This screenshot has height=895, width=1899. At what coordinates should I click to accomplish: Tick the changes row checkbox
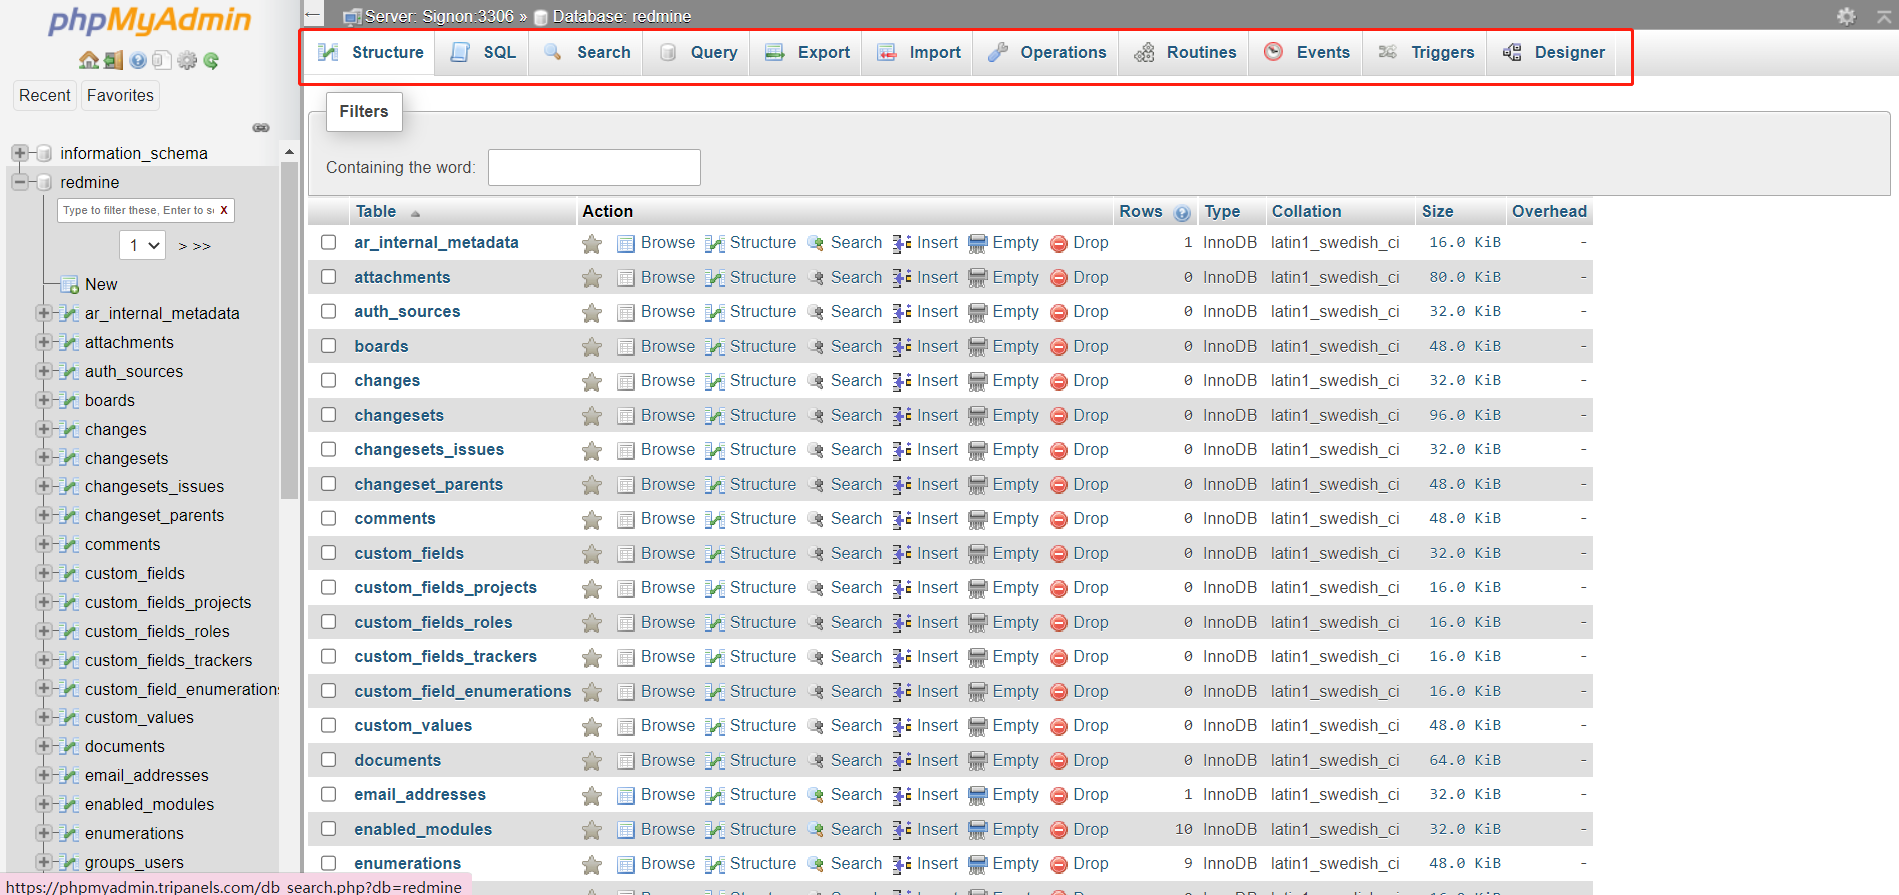coord(328,380)
